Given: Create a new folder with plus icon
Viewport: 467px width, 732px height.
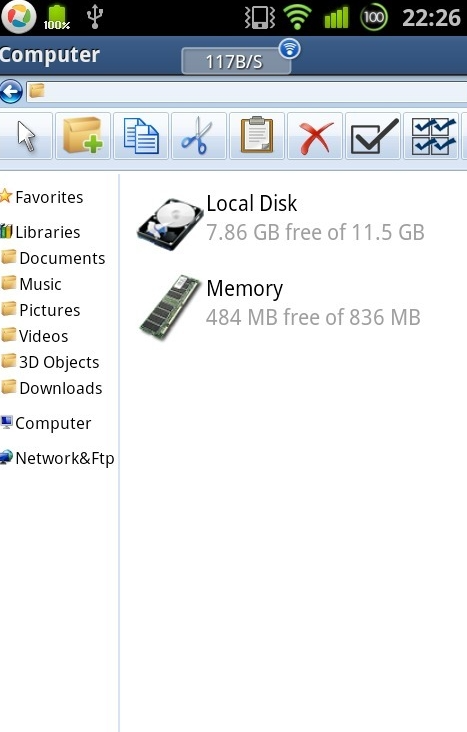Looking at the screenshot, I should coord(83,136).
